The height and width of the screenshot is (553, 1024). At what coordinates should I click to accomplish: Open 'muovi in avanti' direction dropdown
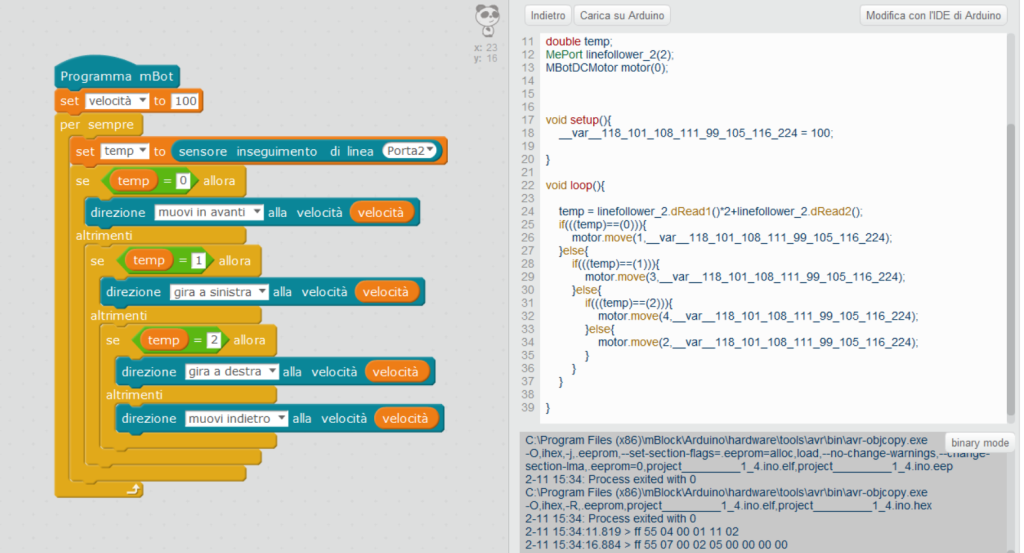tap(208, 212)
